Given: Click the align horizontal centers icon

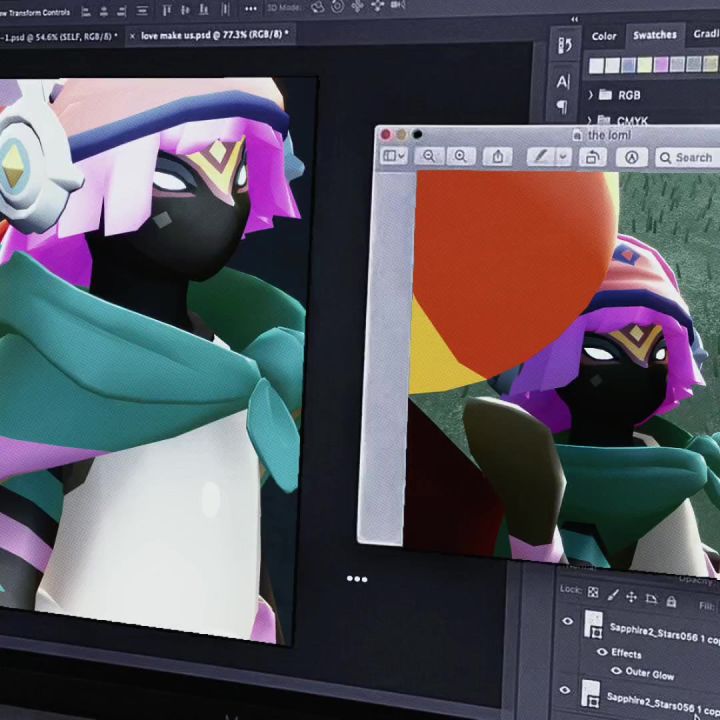Looking at the screenshot, I should [x=104, y=11].
